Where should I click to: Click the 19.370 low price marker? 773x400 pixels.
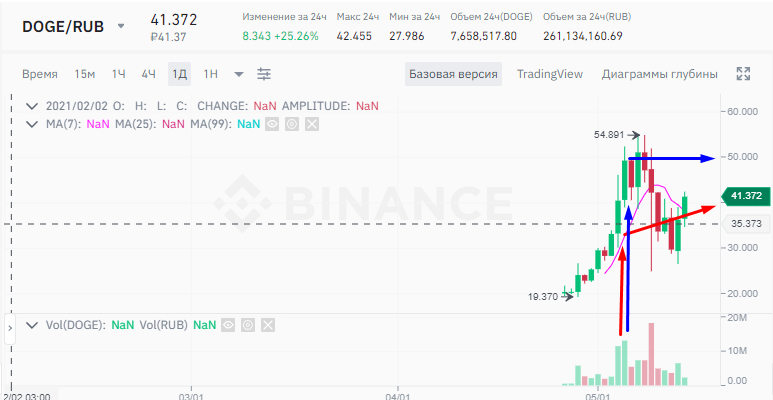(x=543, y=297)
